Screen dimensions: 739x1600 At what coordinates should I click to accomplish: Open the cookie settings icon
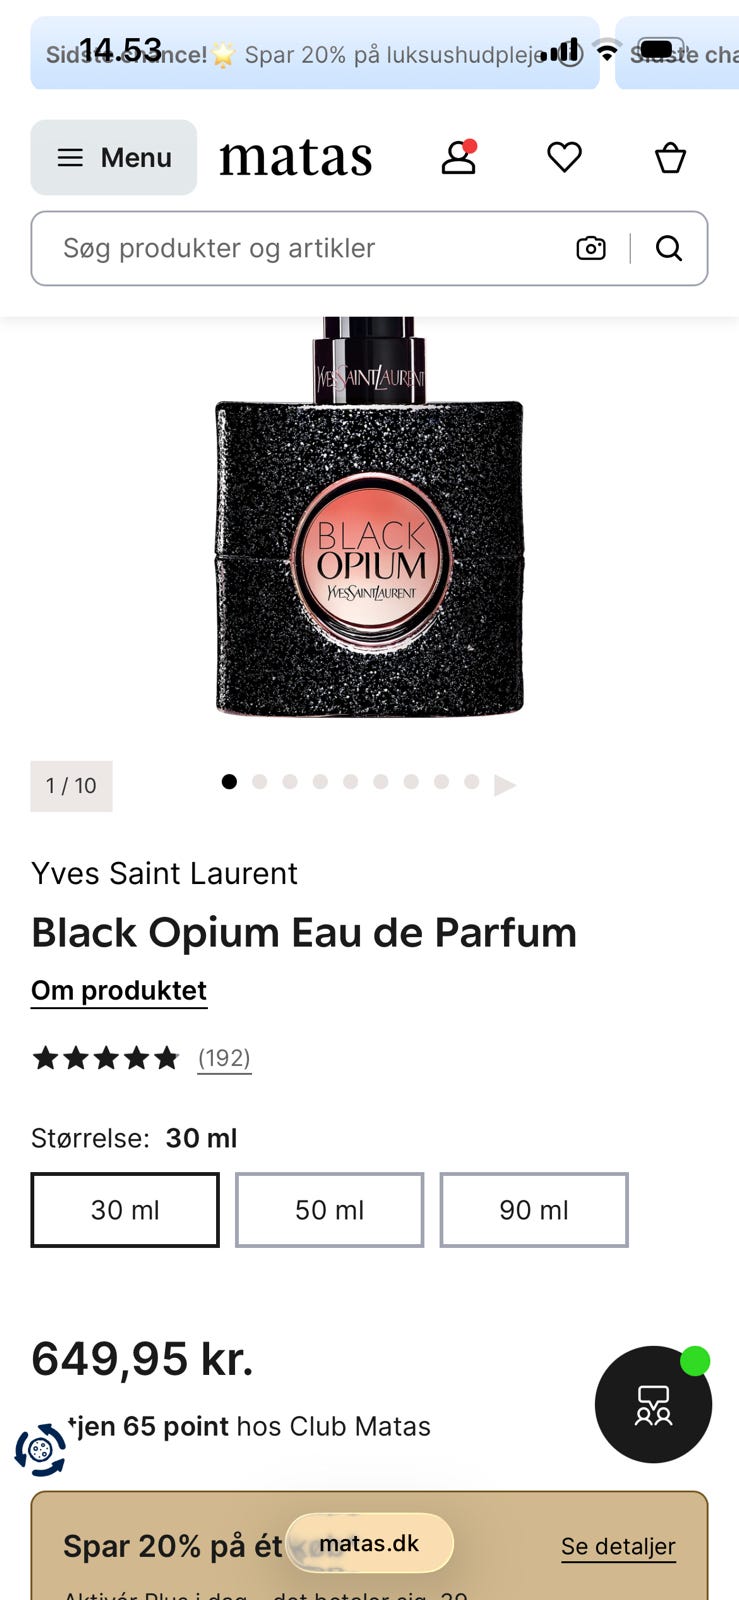pos(40,1450)
